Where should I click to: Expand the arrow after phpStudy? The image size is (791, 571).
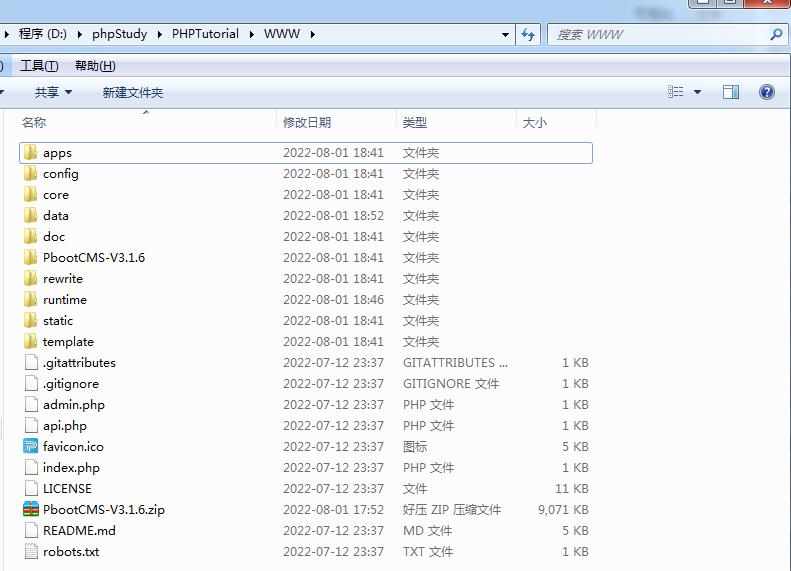159,34
